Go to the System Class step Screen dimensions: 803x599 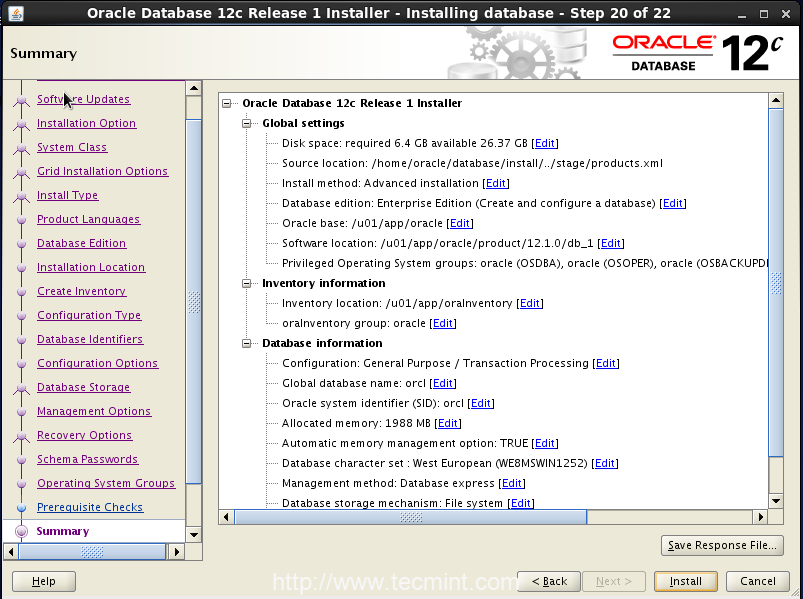pos(72,148)
